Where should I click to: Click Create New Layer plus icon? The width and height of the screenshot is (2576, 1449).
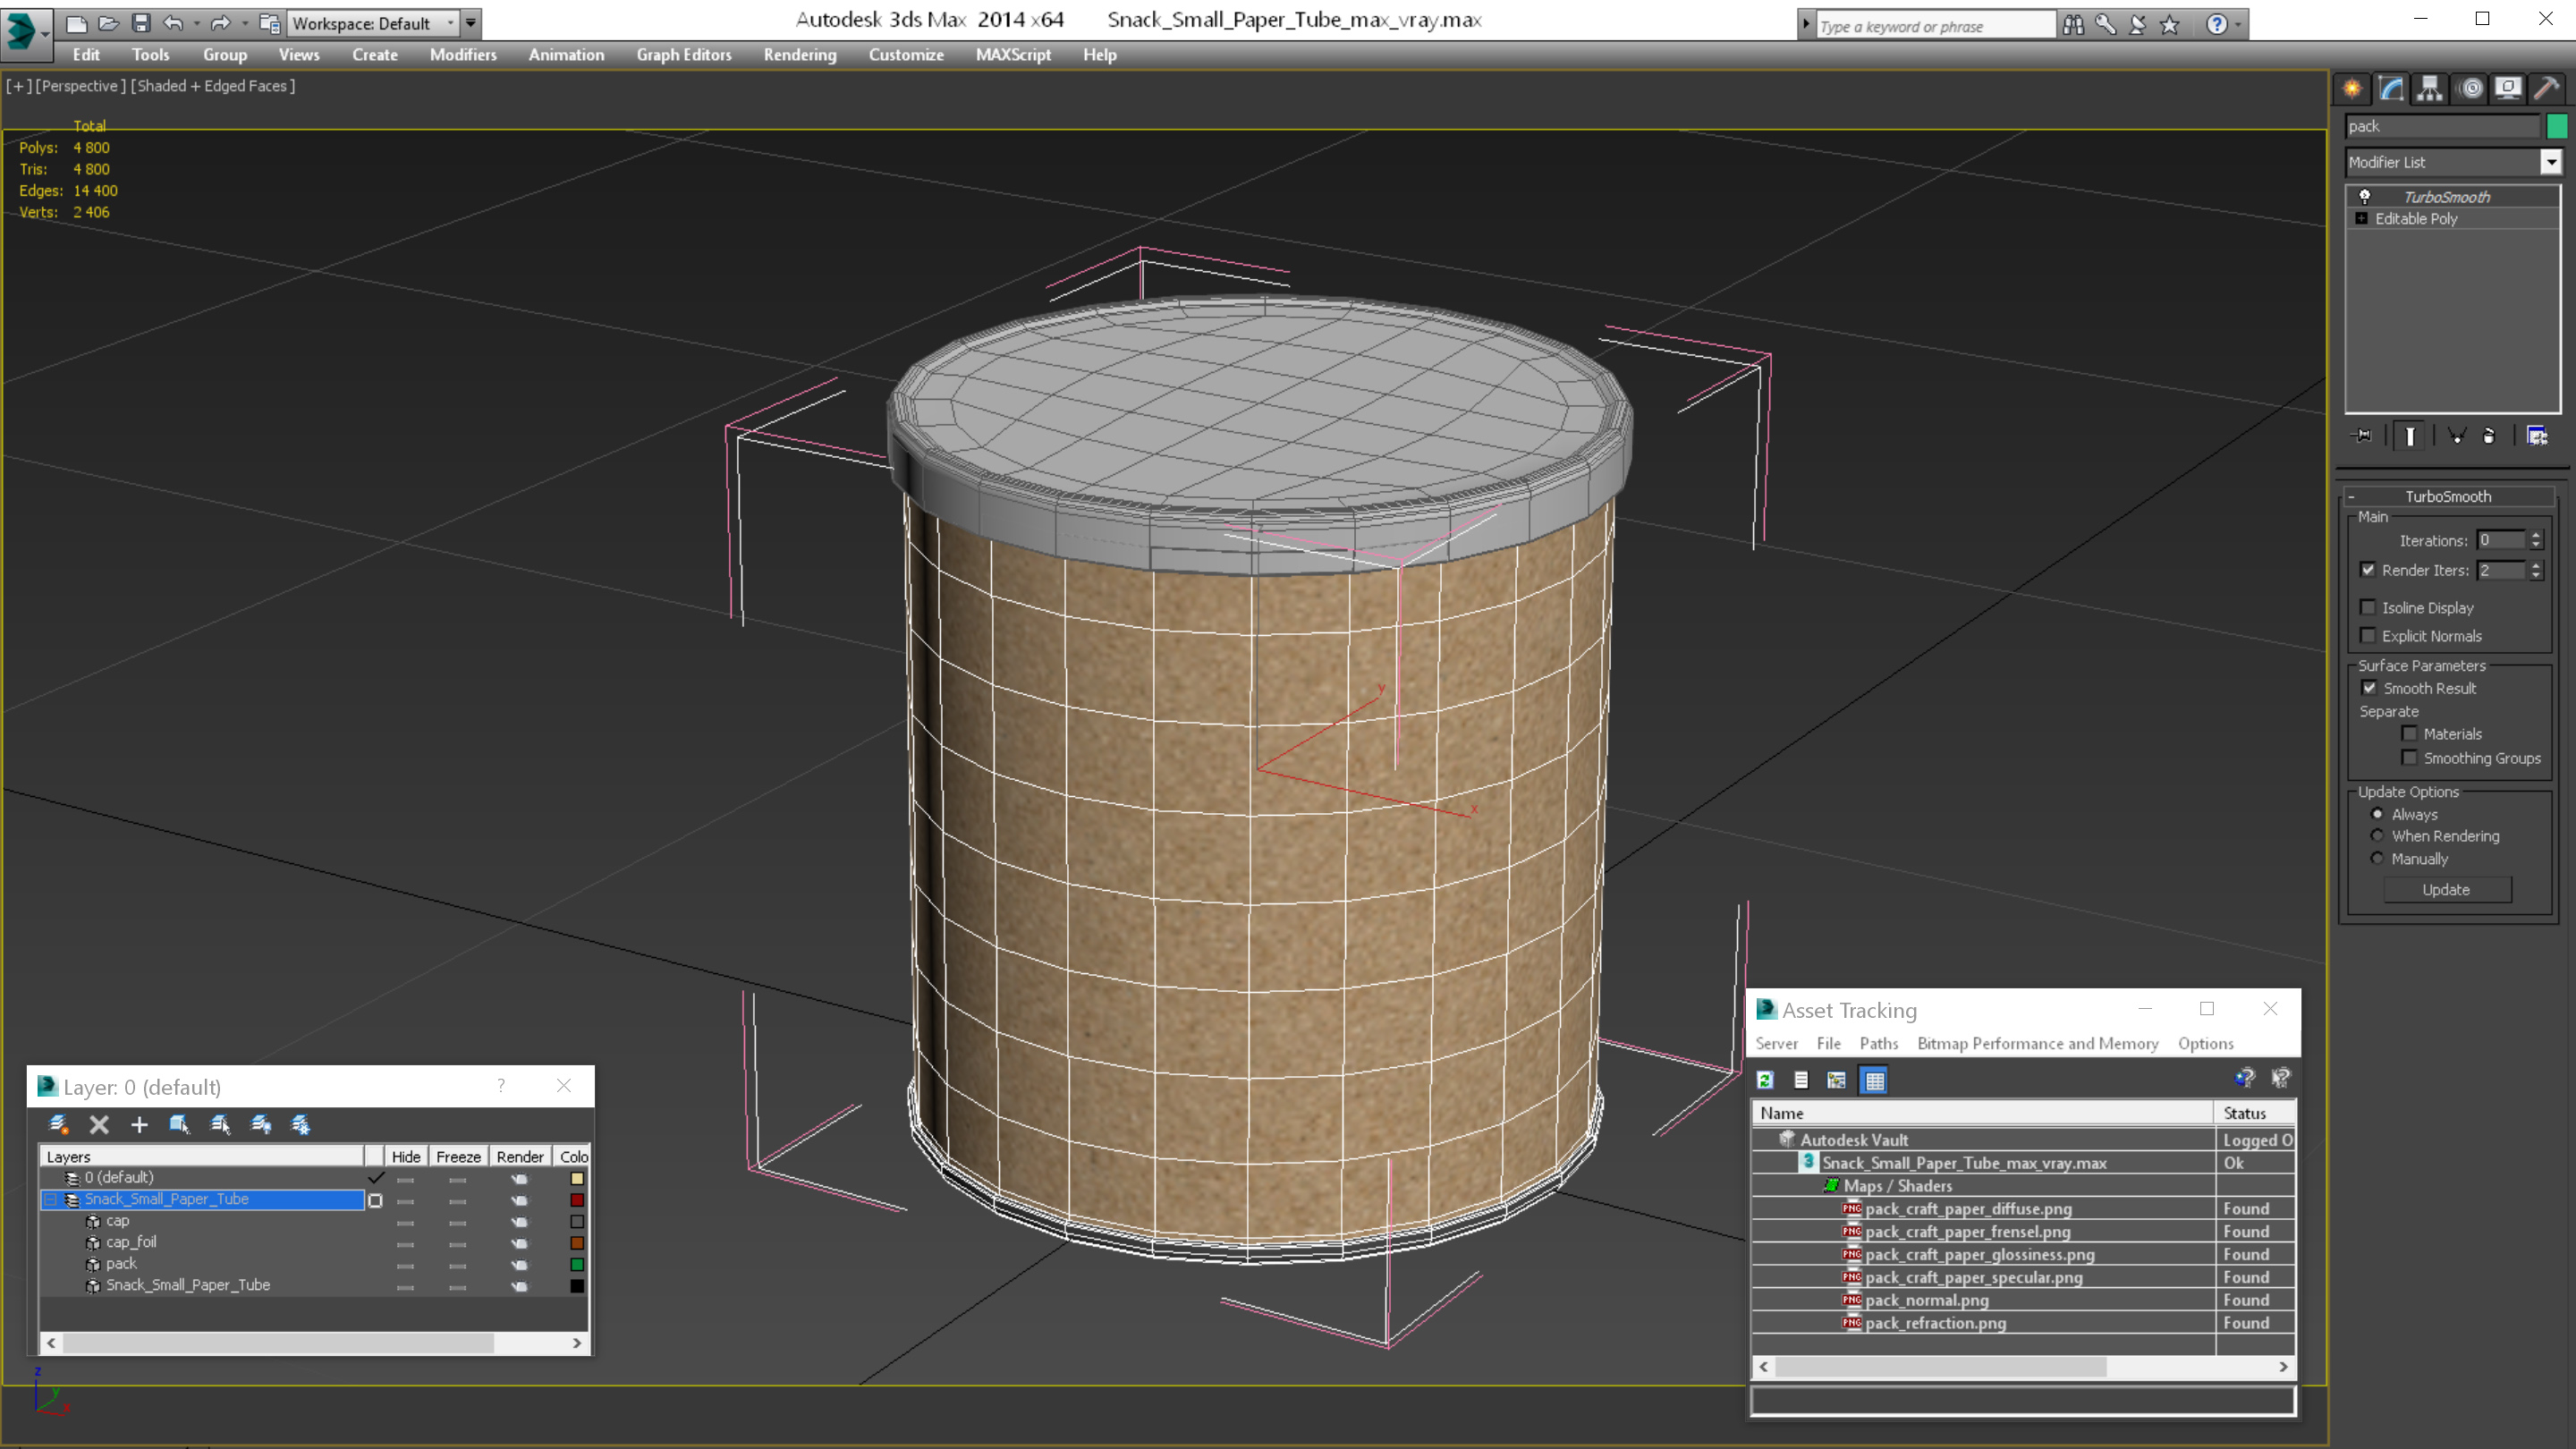[139, 1125]
